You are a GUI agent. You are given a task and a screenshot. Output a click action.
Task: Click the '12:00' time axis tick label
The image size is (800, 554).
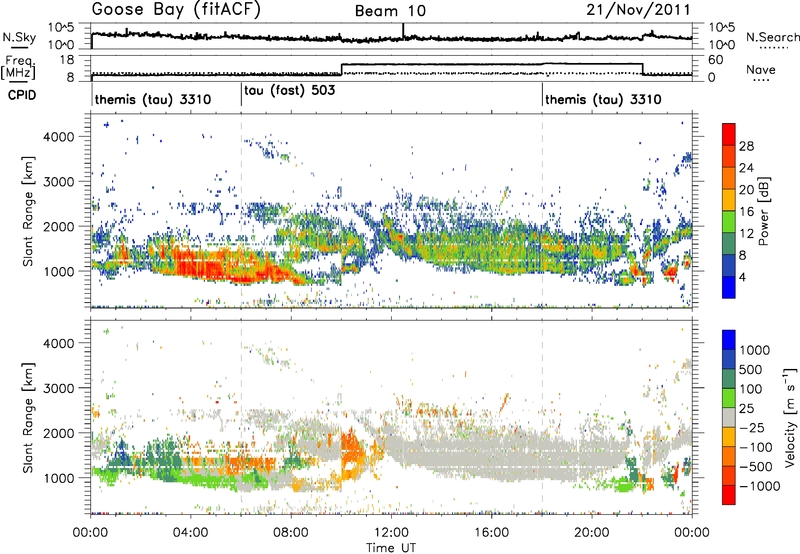391,533
